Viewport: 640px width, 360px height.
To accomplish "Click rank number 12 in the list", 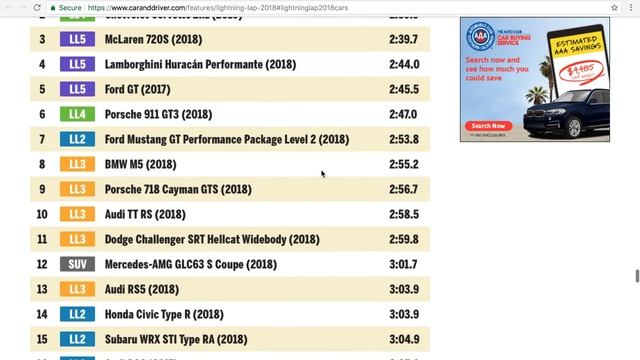I will (42, 264).
